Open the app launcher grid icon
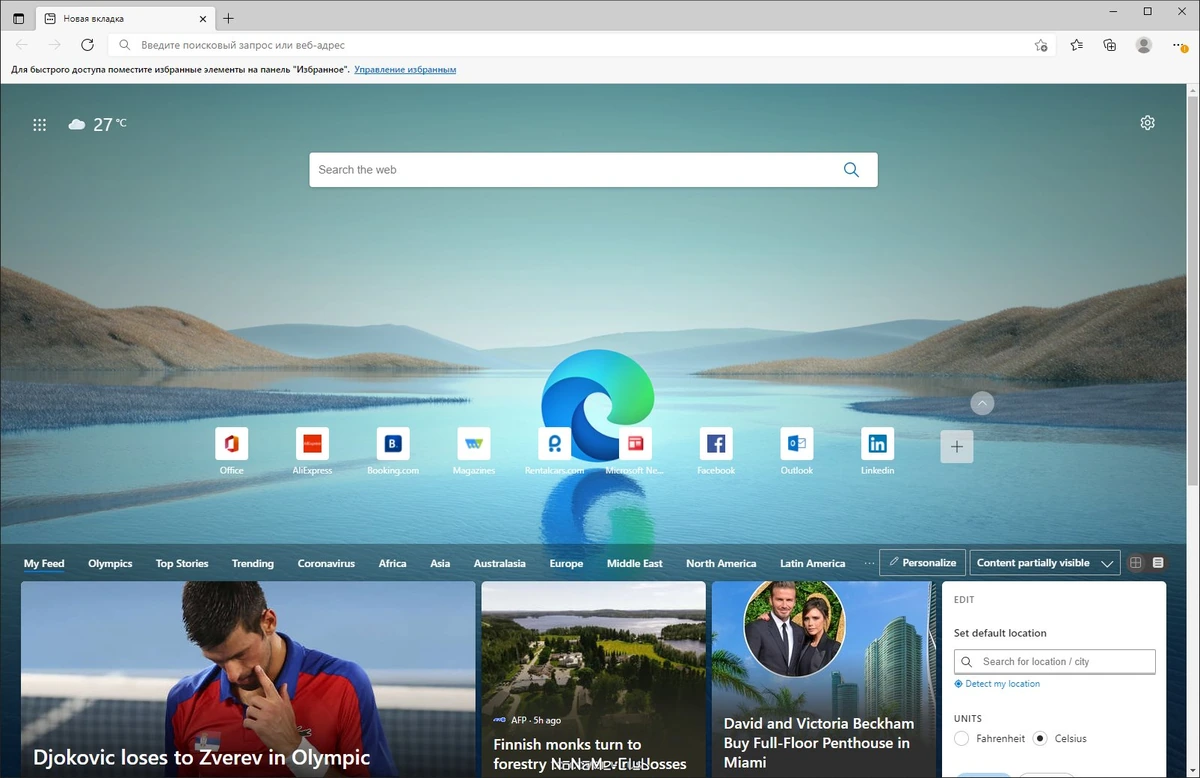 [x=40, y=125]
